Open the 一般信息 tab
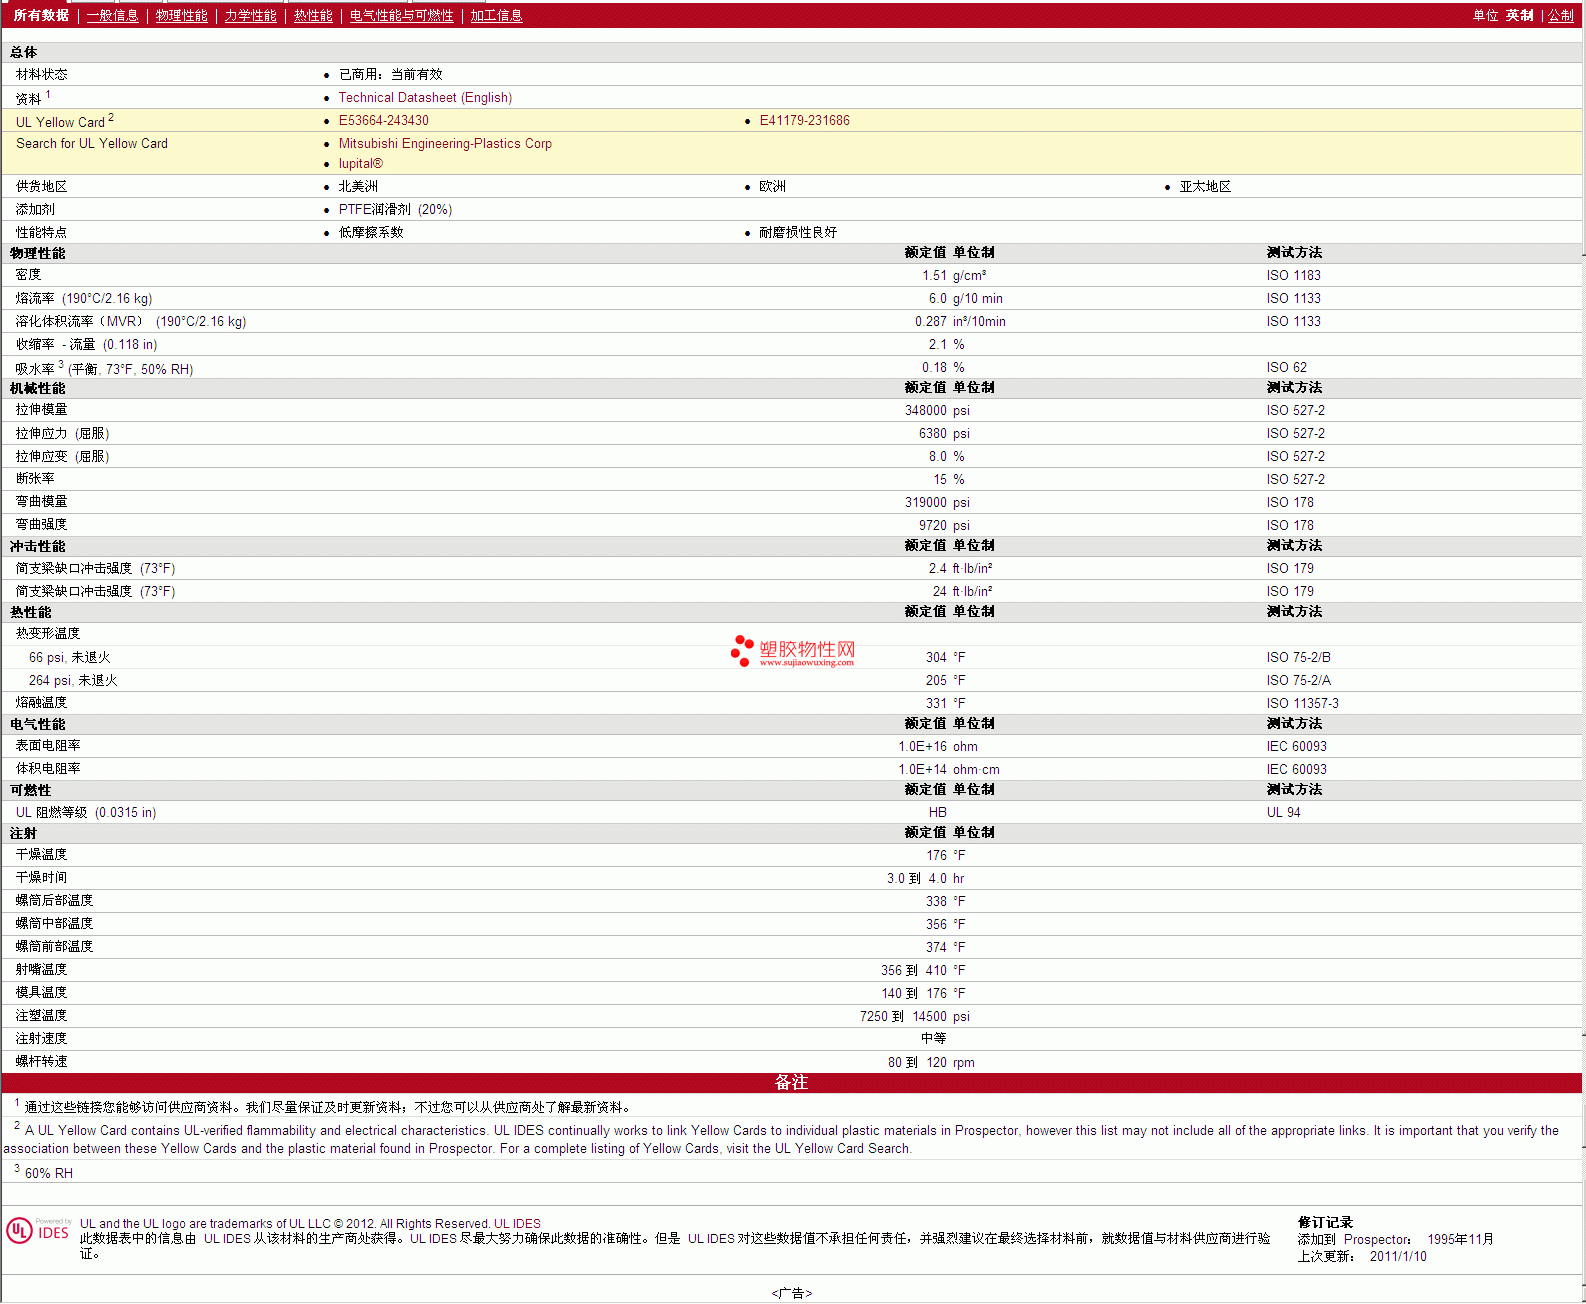This screenshot has width=1586, height=1304. [x=112, y=16]
